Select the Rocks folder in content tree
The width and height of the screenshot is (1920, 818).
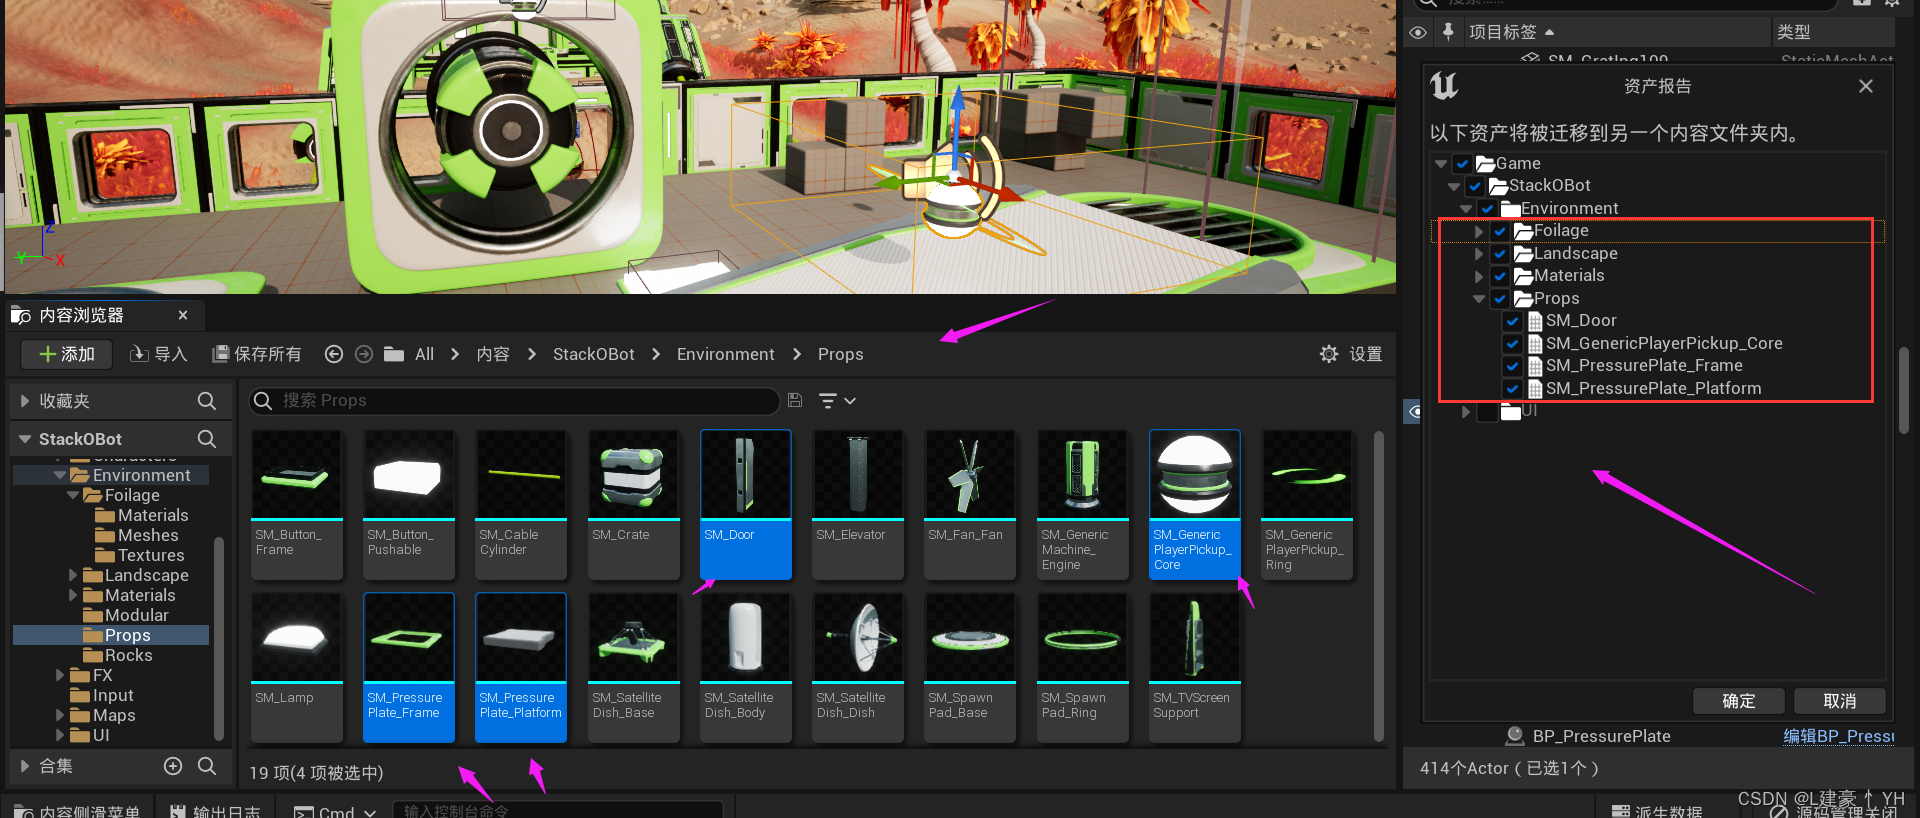coord(128,655)
